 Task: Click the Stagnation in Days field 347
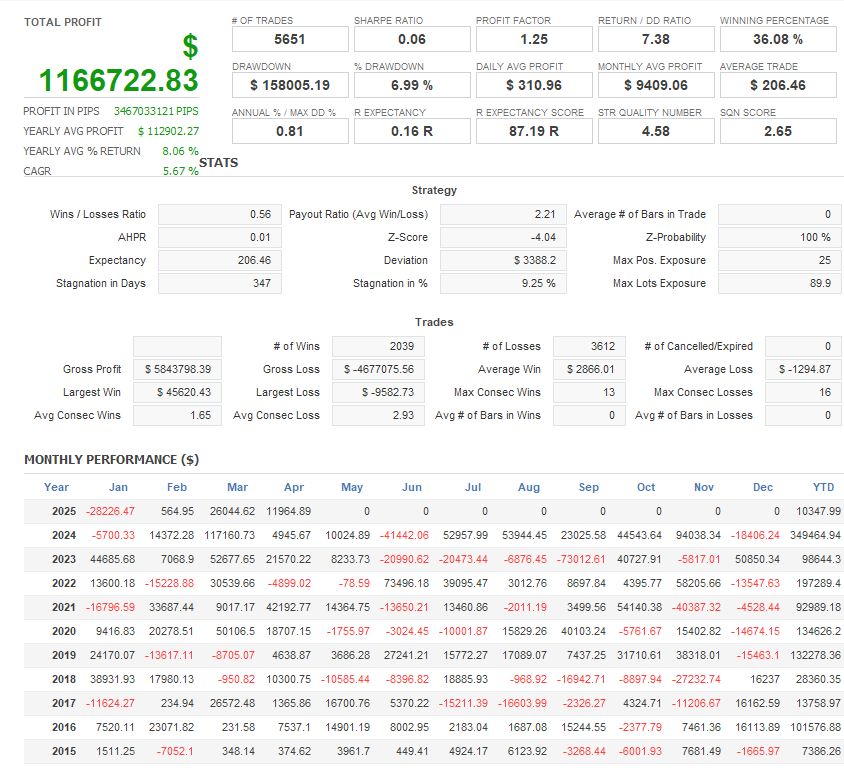pos(220,284)
